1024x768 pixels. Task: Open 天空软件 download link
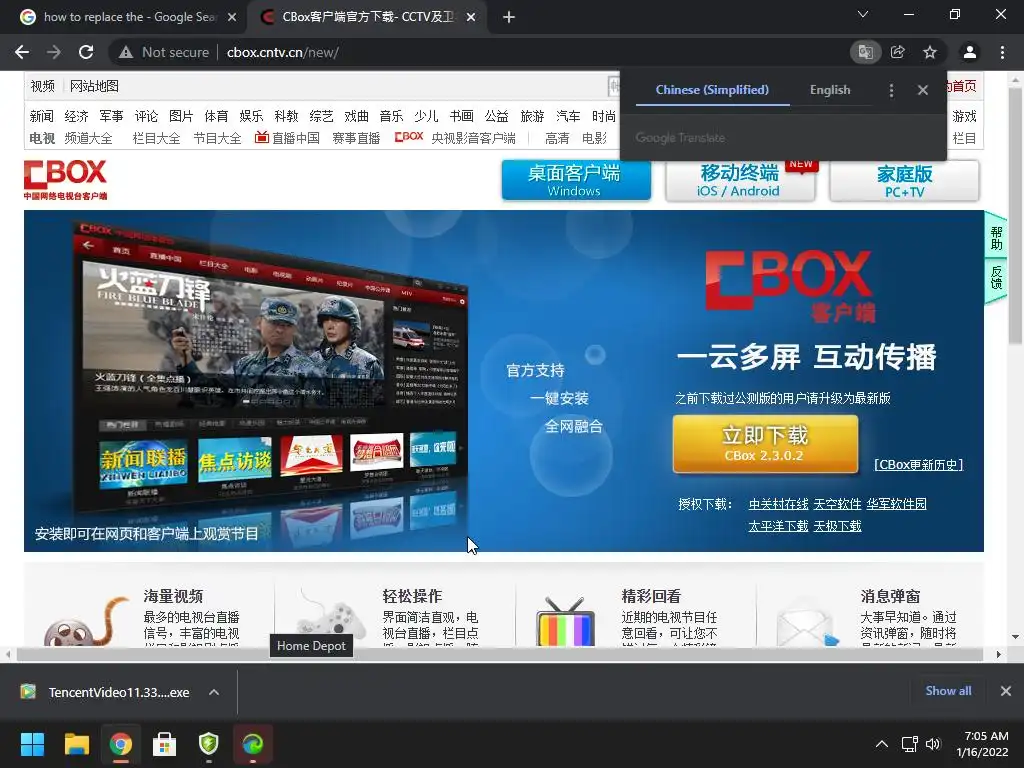[x=838, y=504]
